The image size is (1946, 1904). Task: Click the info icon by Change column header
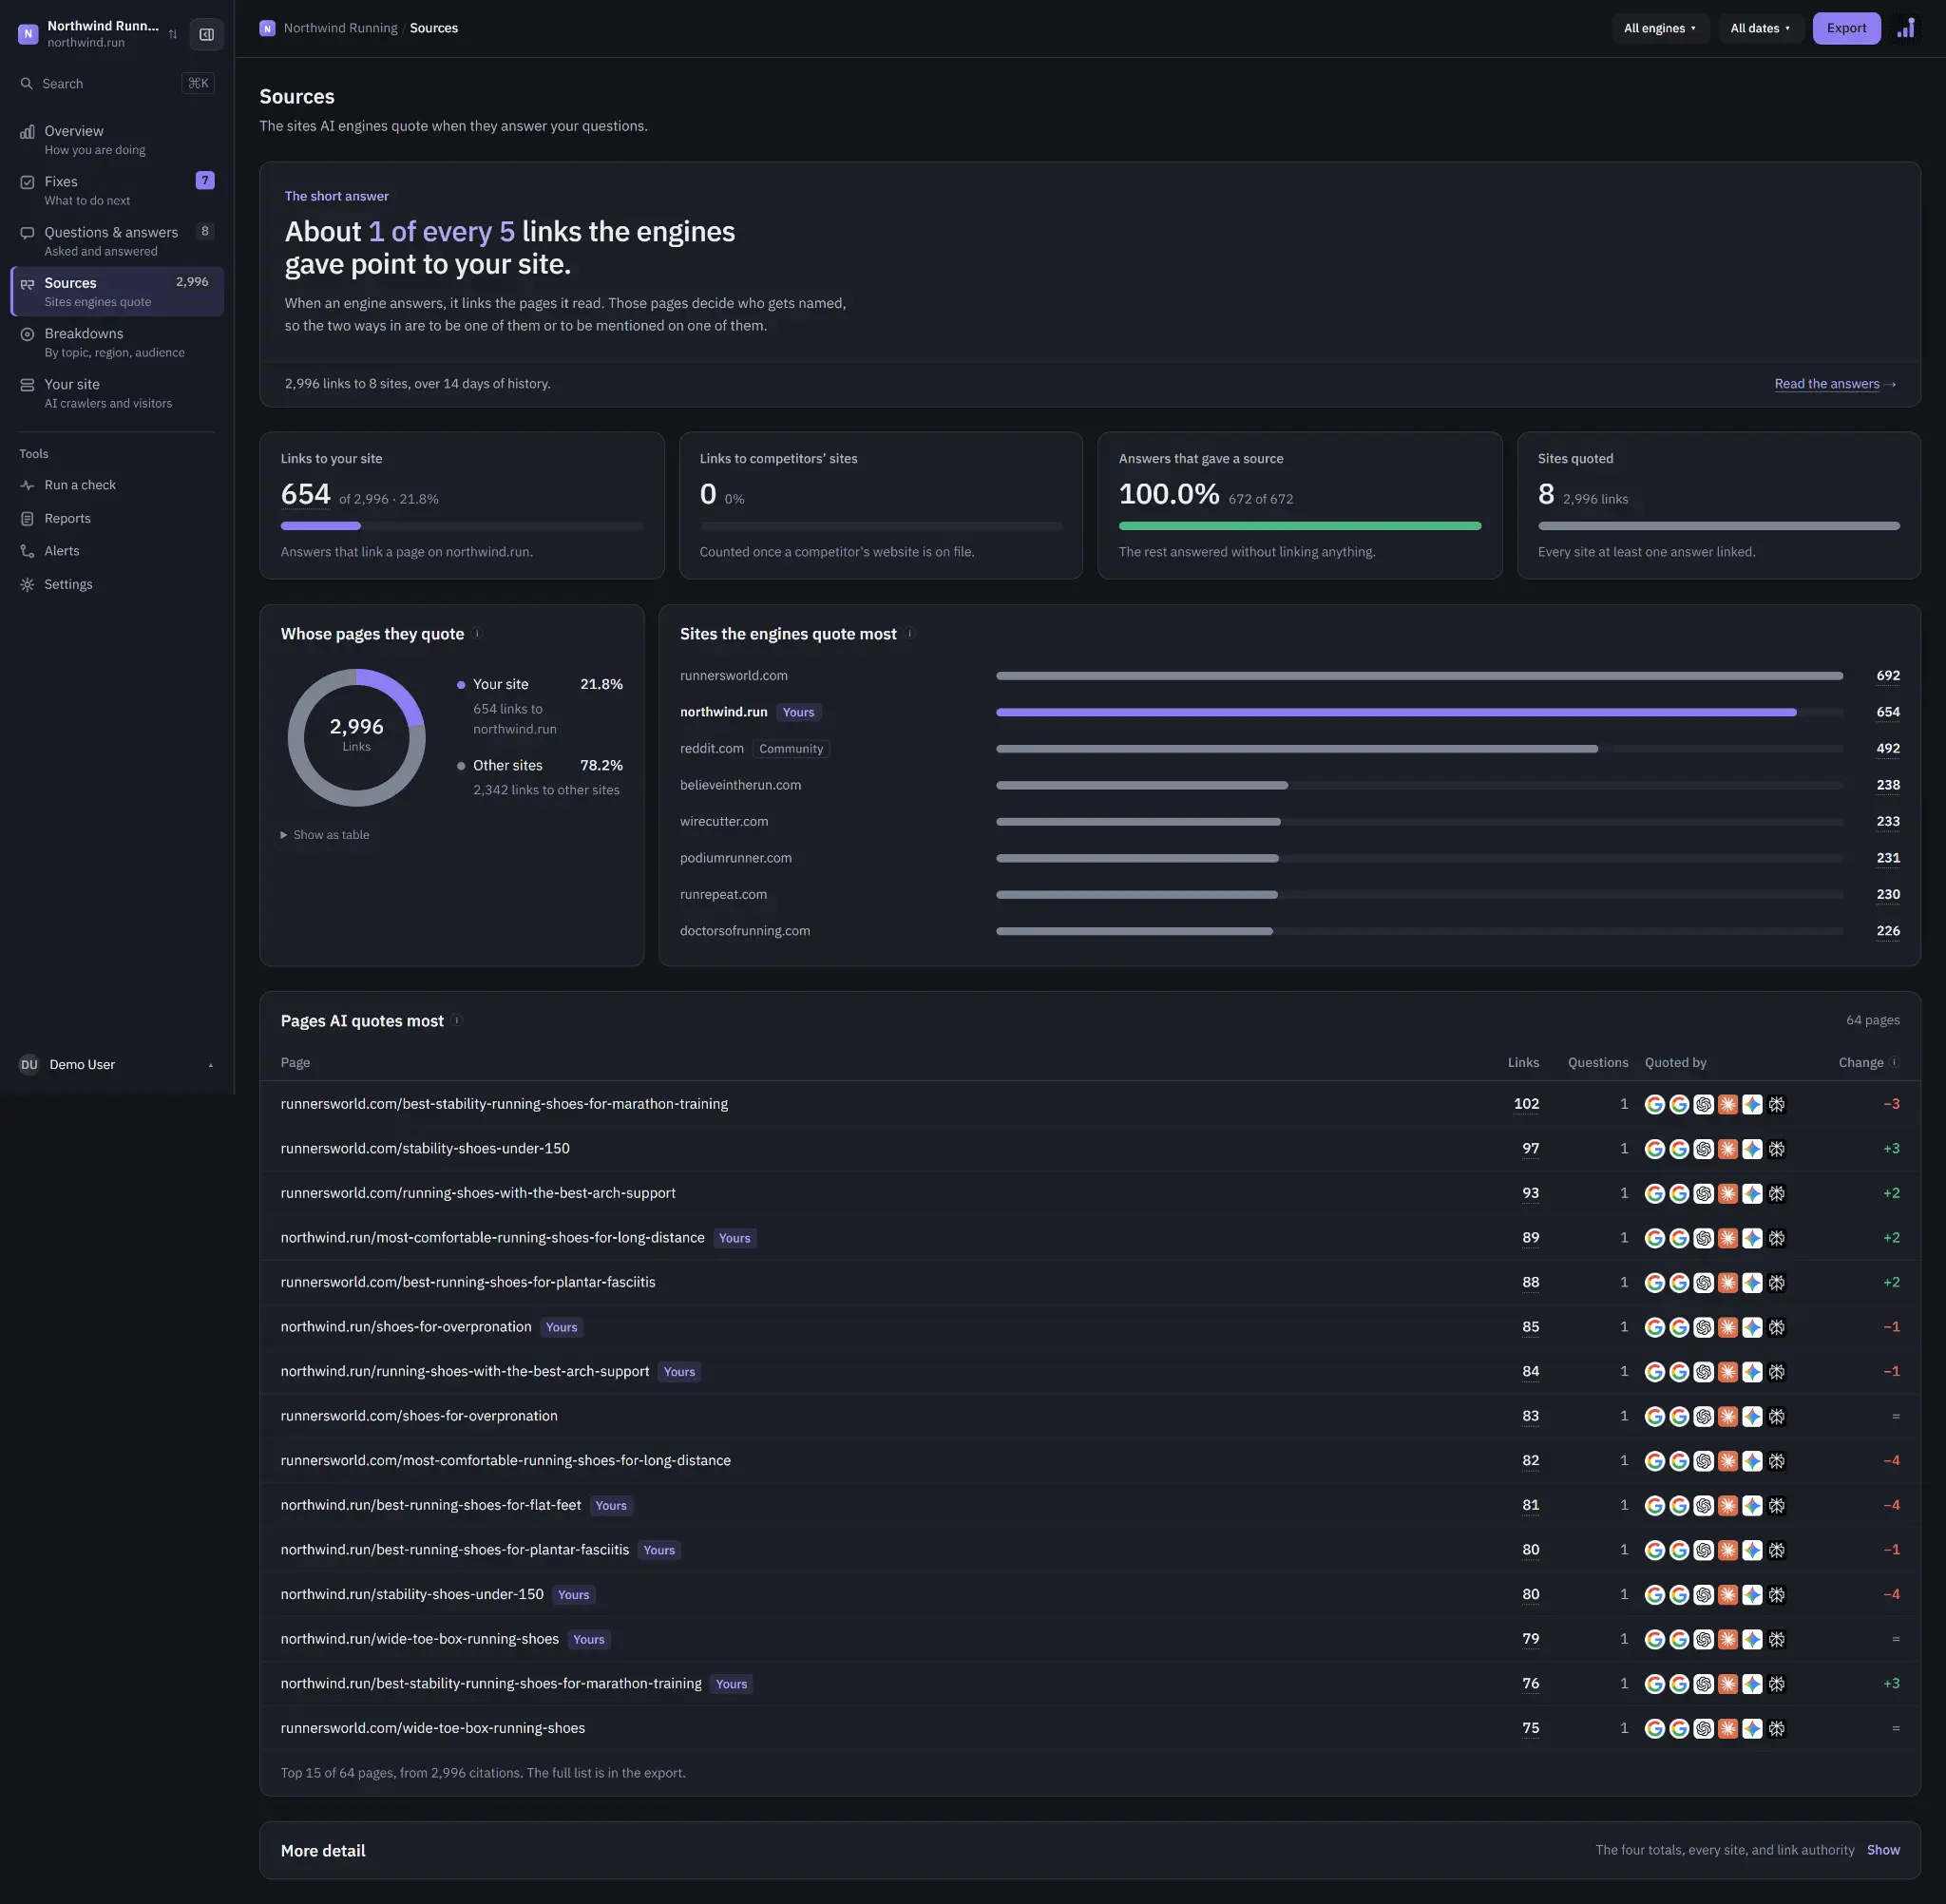[1894, 1062]
